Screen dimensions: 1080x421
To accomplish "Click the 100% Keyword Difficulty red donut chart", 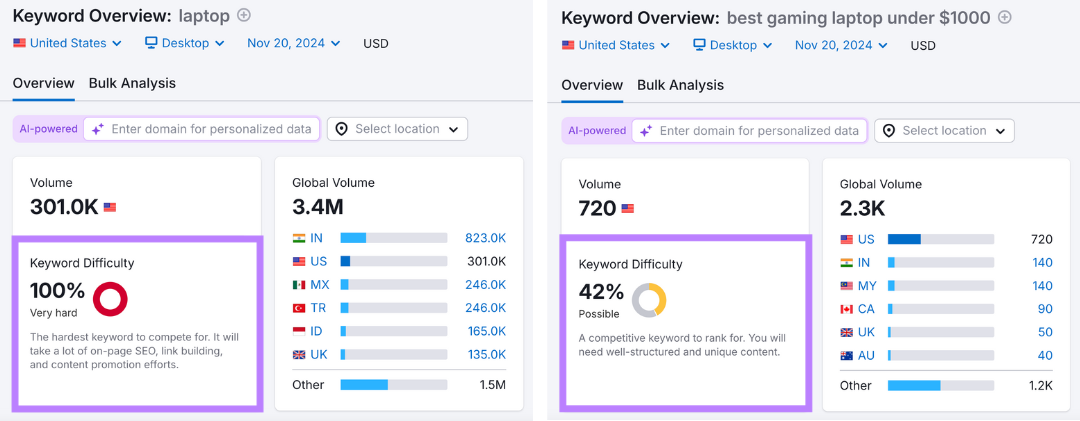I will click(109, 299).
